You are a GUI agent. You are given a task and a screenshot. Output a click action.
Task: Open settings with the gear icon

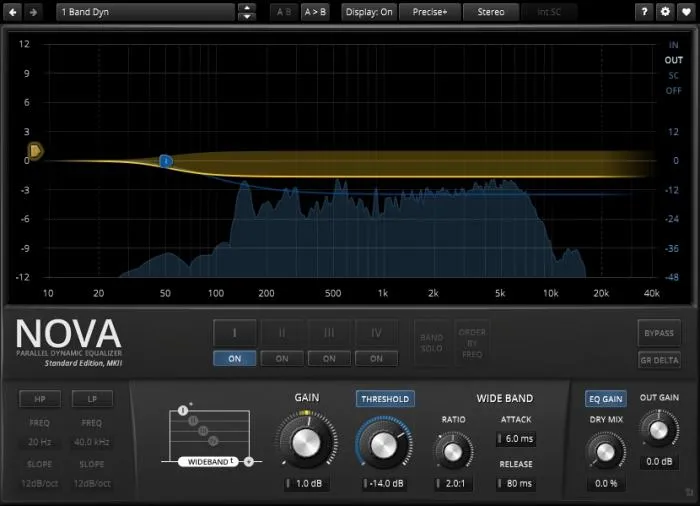[666, 12]
